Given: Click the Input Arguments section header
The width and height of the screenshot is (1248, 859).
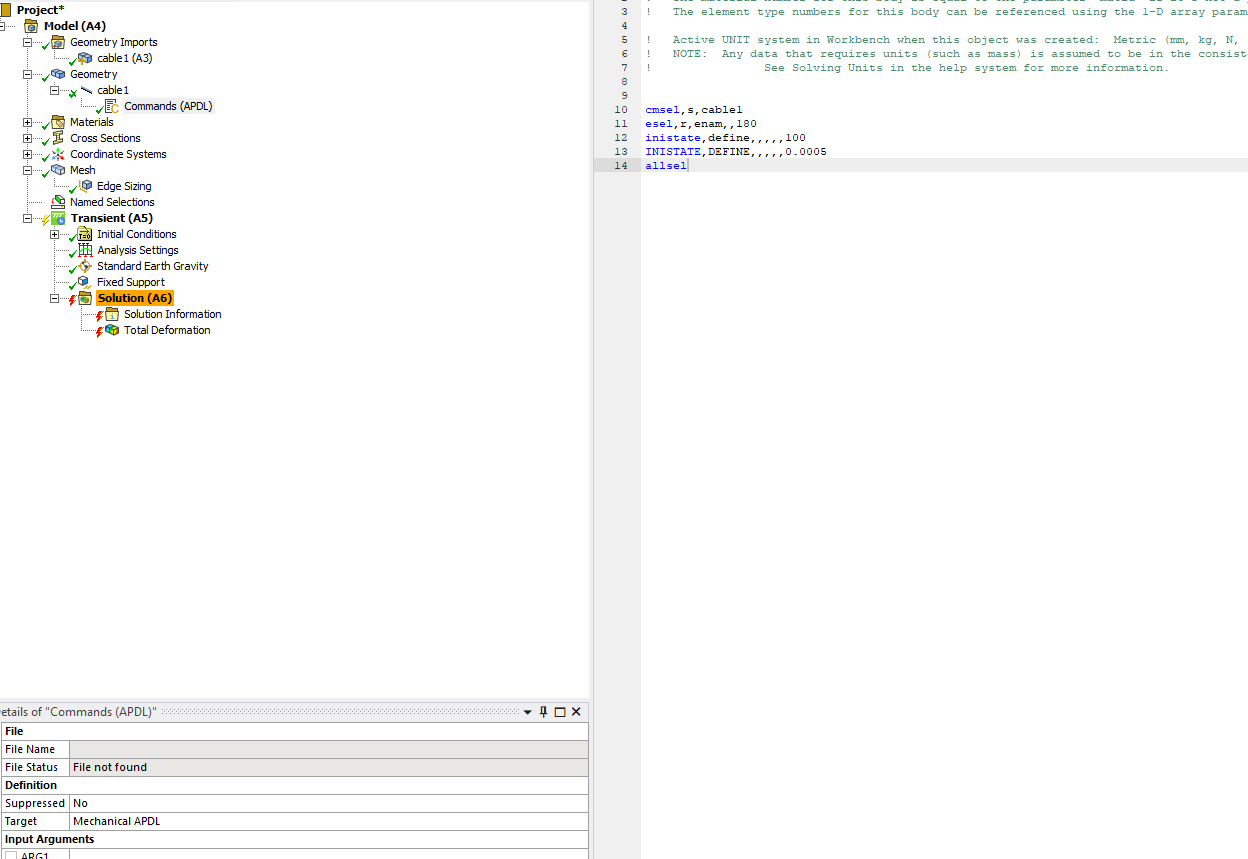Looking at the screenshot, I should [x=295, y=839].
